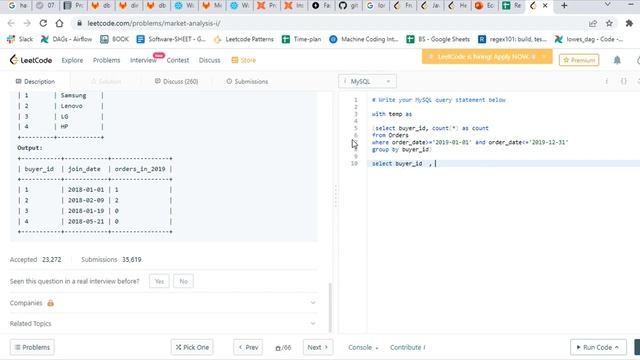Answer Yes to seen in interview
Screen dimensions: 640x360
[159, 281]
